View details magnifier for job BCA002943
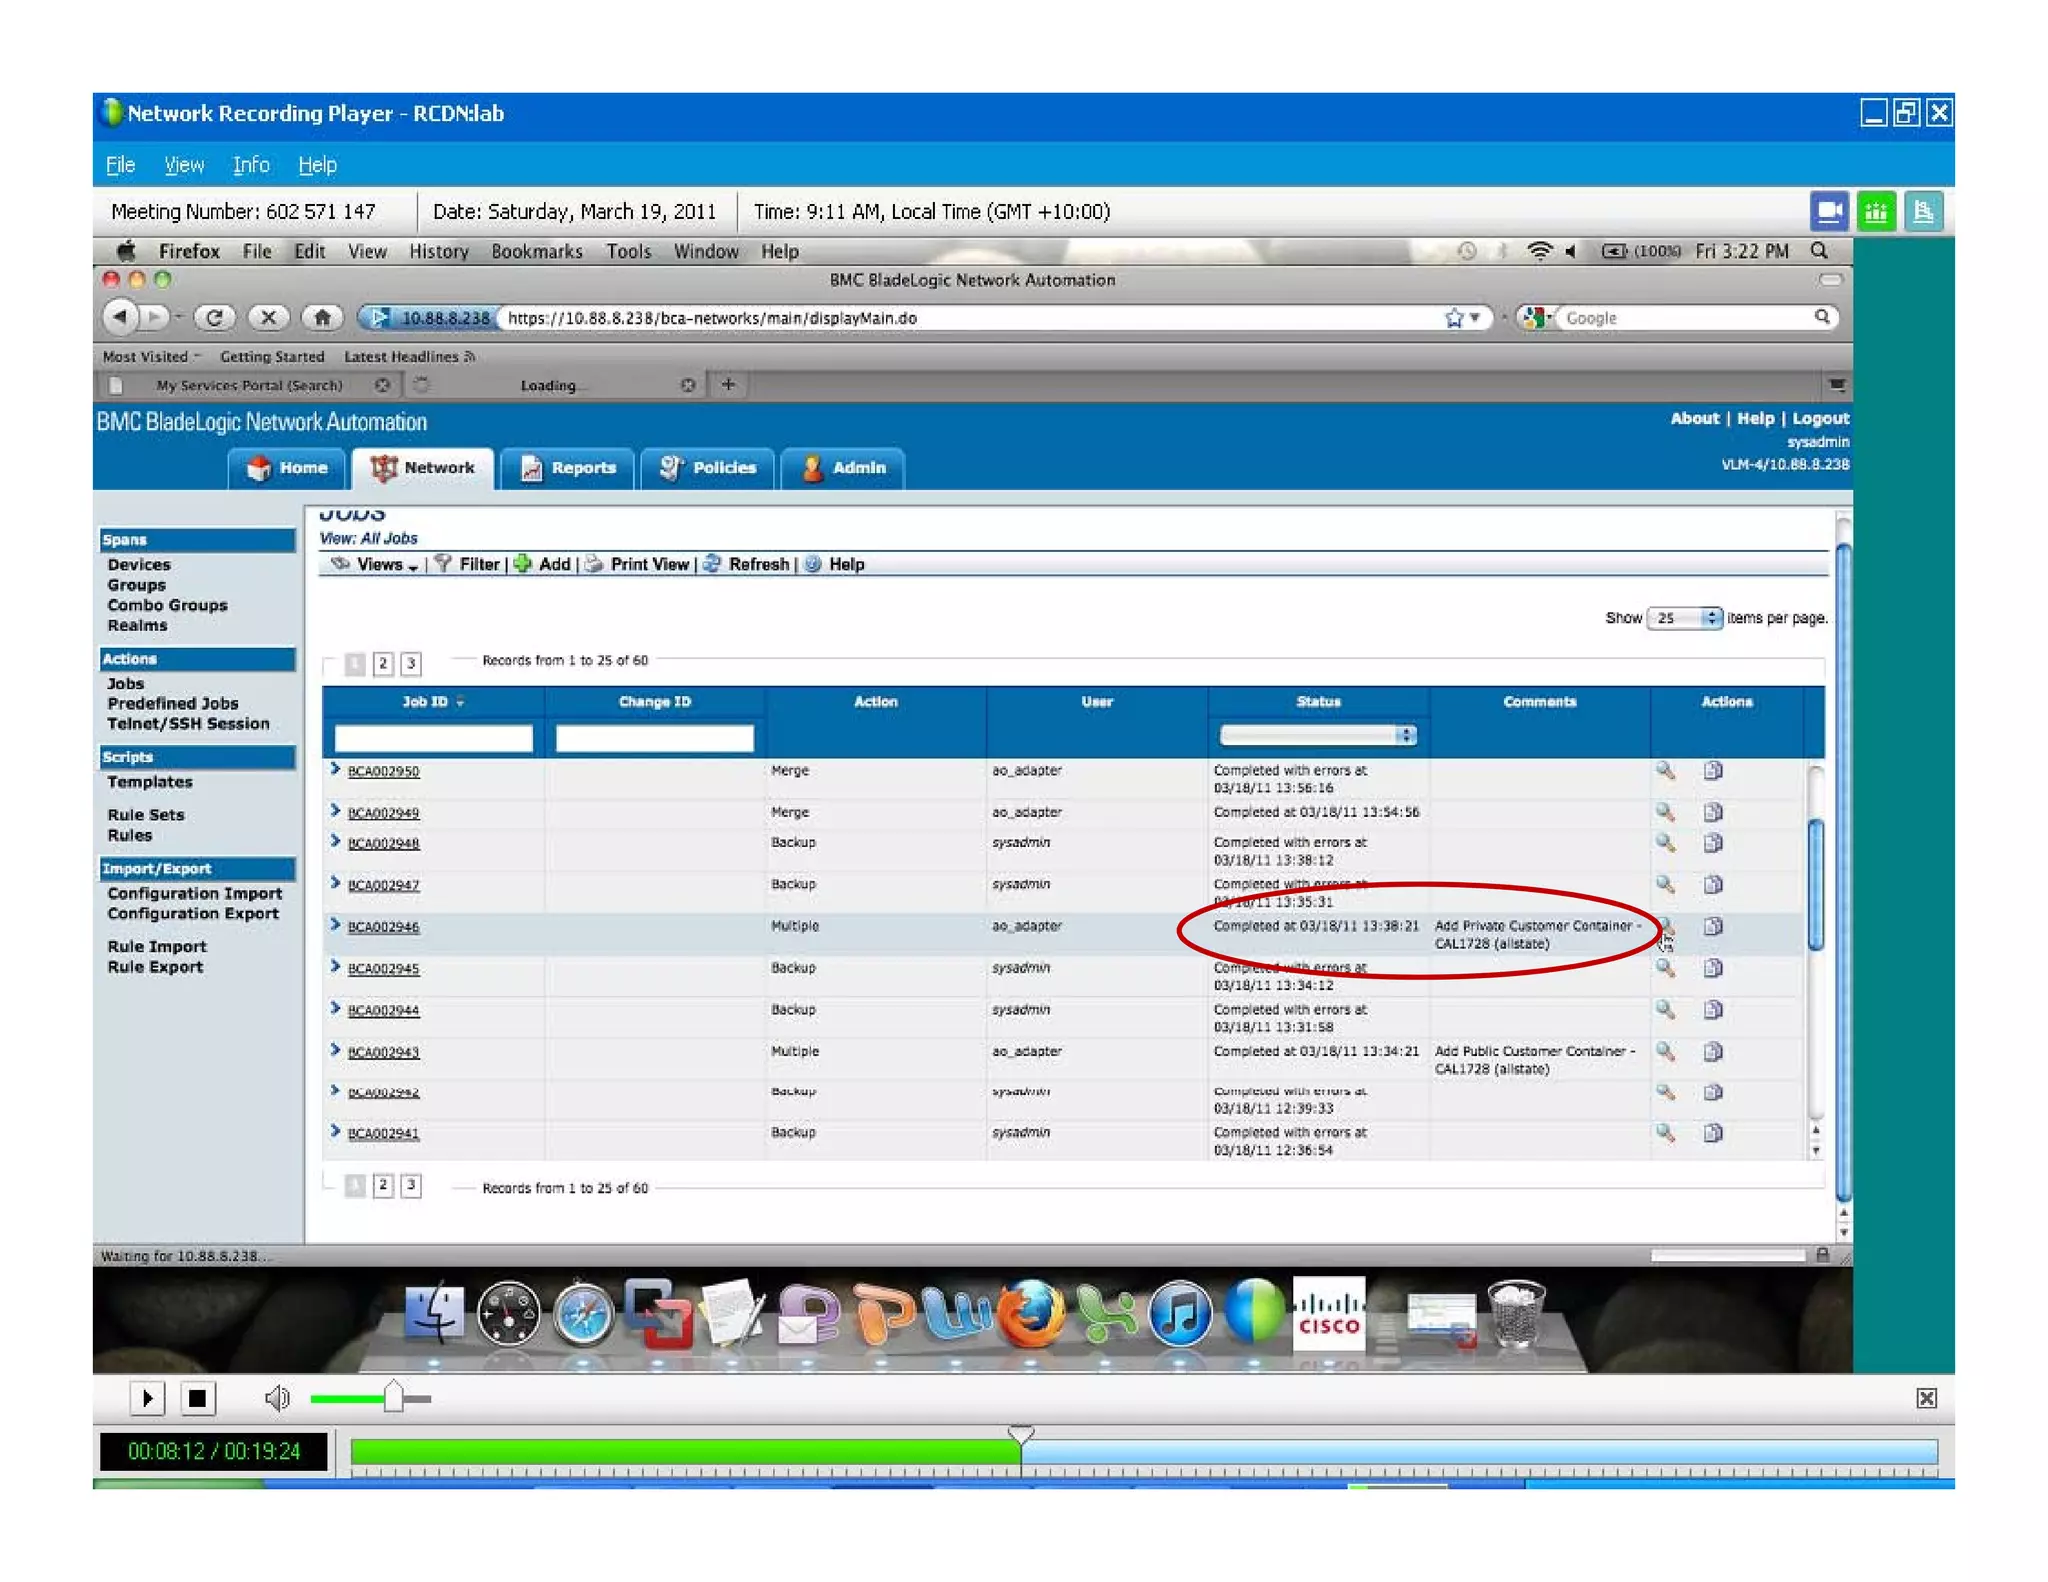This screenshot has height=1582, width=2048. pyautogui.click(x=1665, y=1051)
